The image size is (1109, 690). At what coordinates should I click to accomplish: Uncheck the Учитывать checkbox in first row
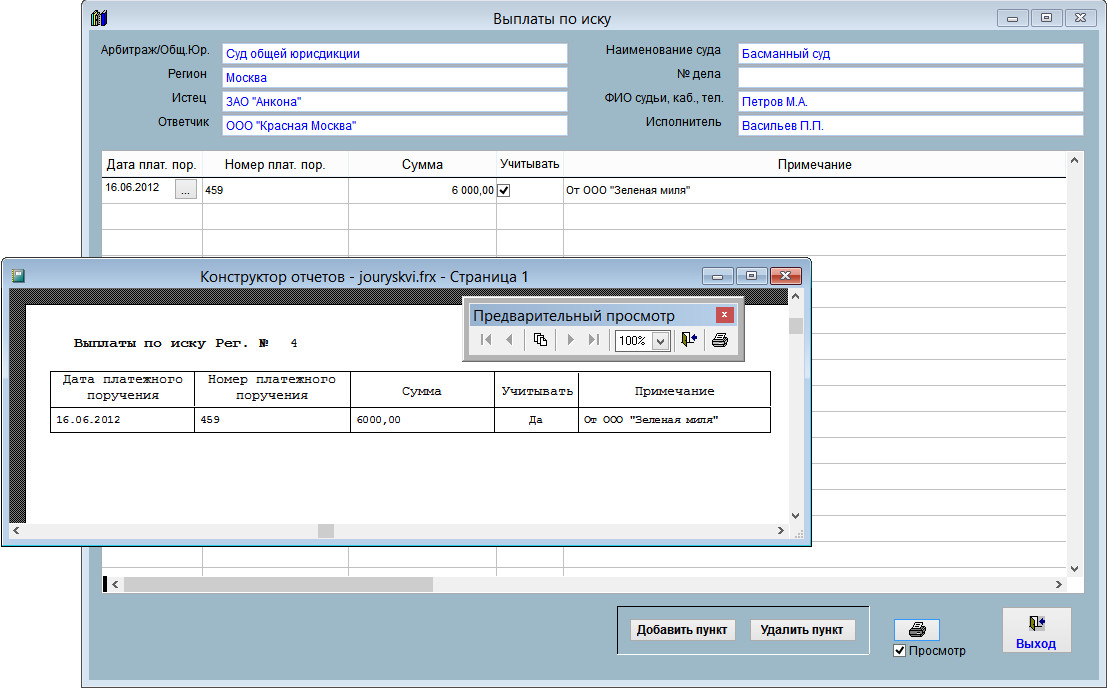(504, 190)
